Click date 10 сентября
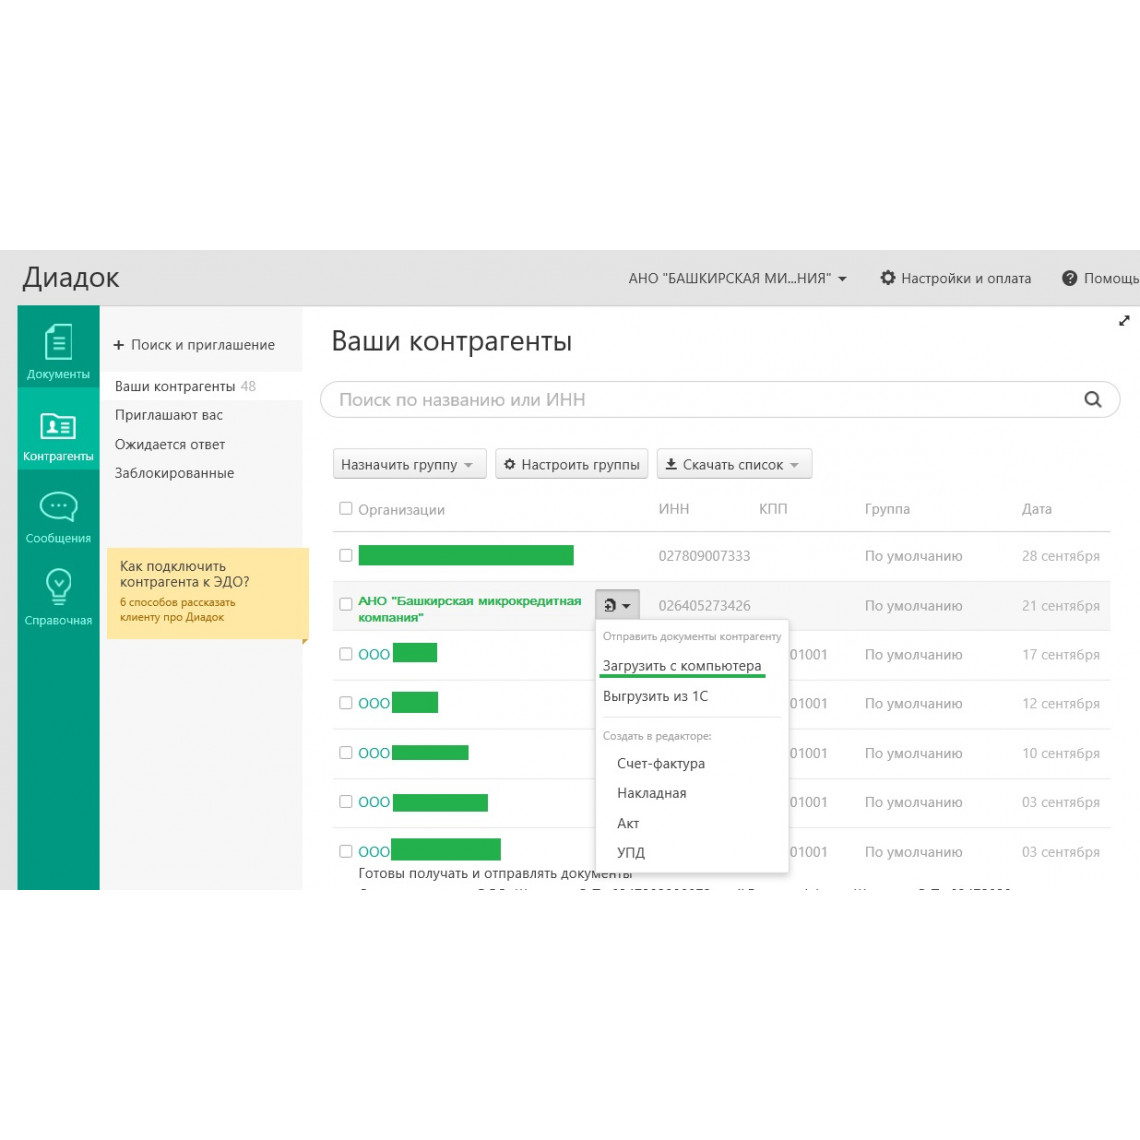The height and width of the screenshot is (1140, 1140). 1061,753
